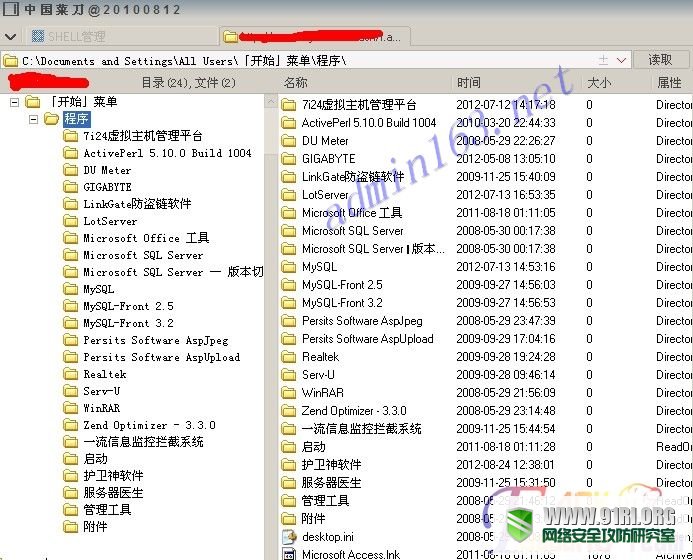The height and width of the screenshot is (560, 693).
Task: Select 一流信息监控拦截系统 in the tree
Action: [x=143, y=442]
